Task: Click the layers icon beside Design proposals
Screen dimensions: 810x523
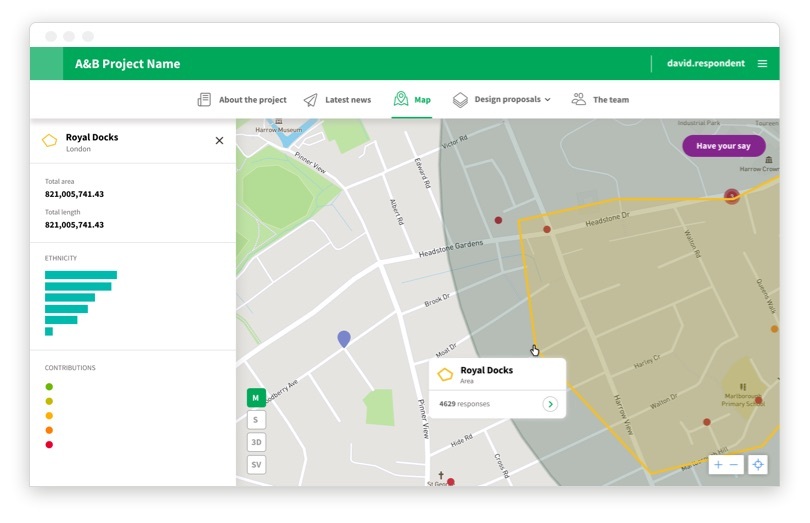Action: (460, 100)
